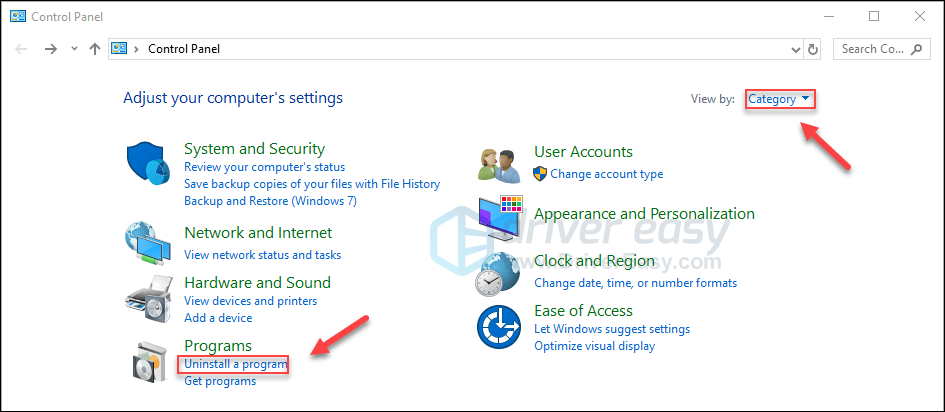Click Uninstall a program link
Viewport: 945px width, 412px height.
236,365
